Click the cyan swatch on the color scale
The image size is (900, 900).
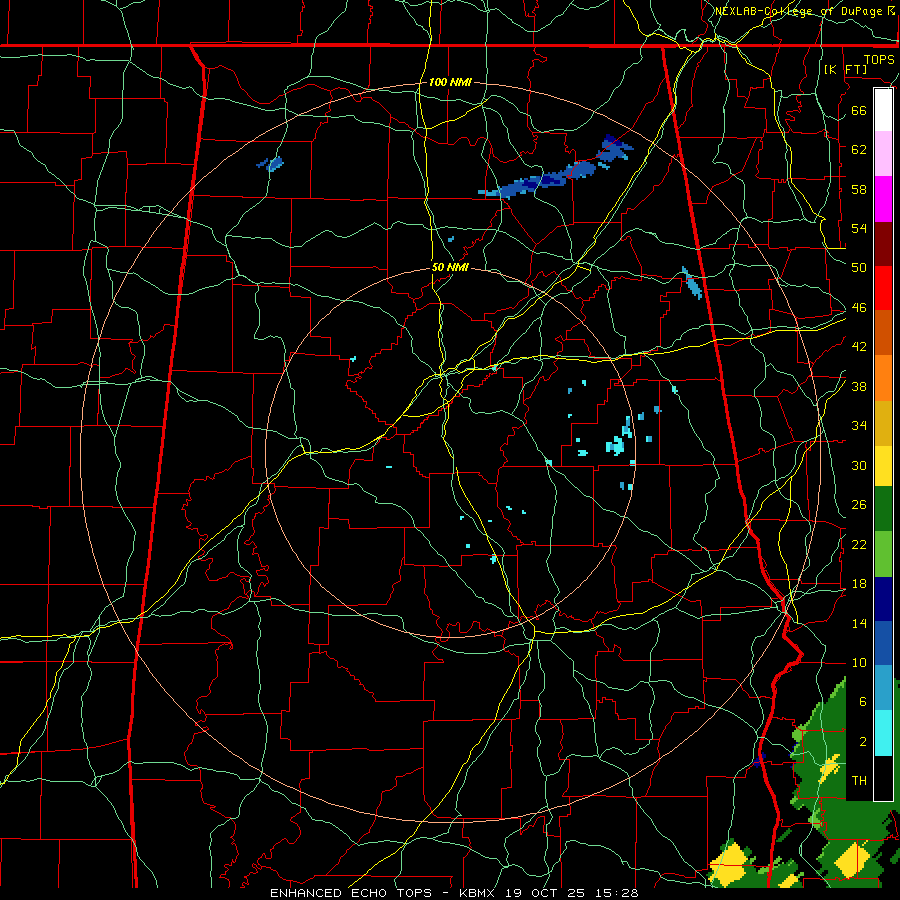883,733
